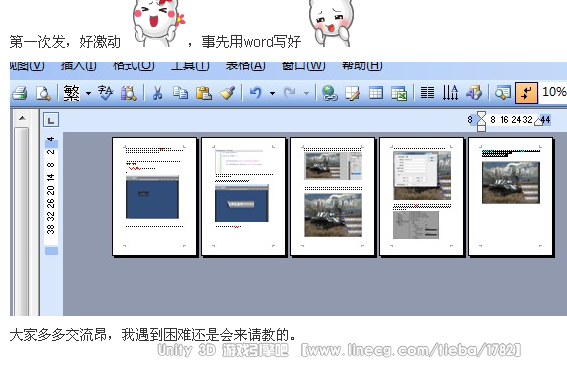Toggle Document Map icon
Image resolution: width=567 pixels, height=367 pixels.
click(503, 93)
